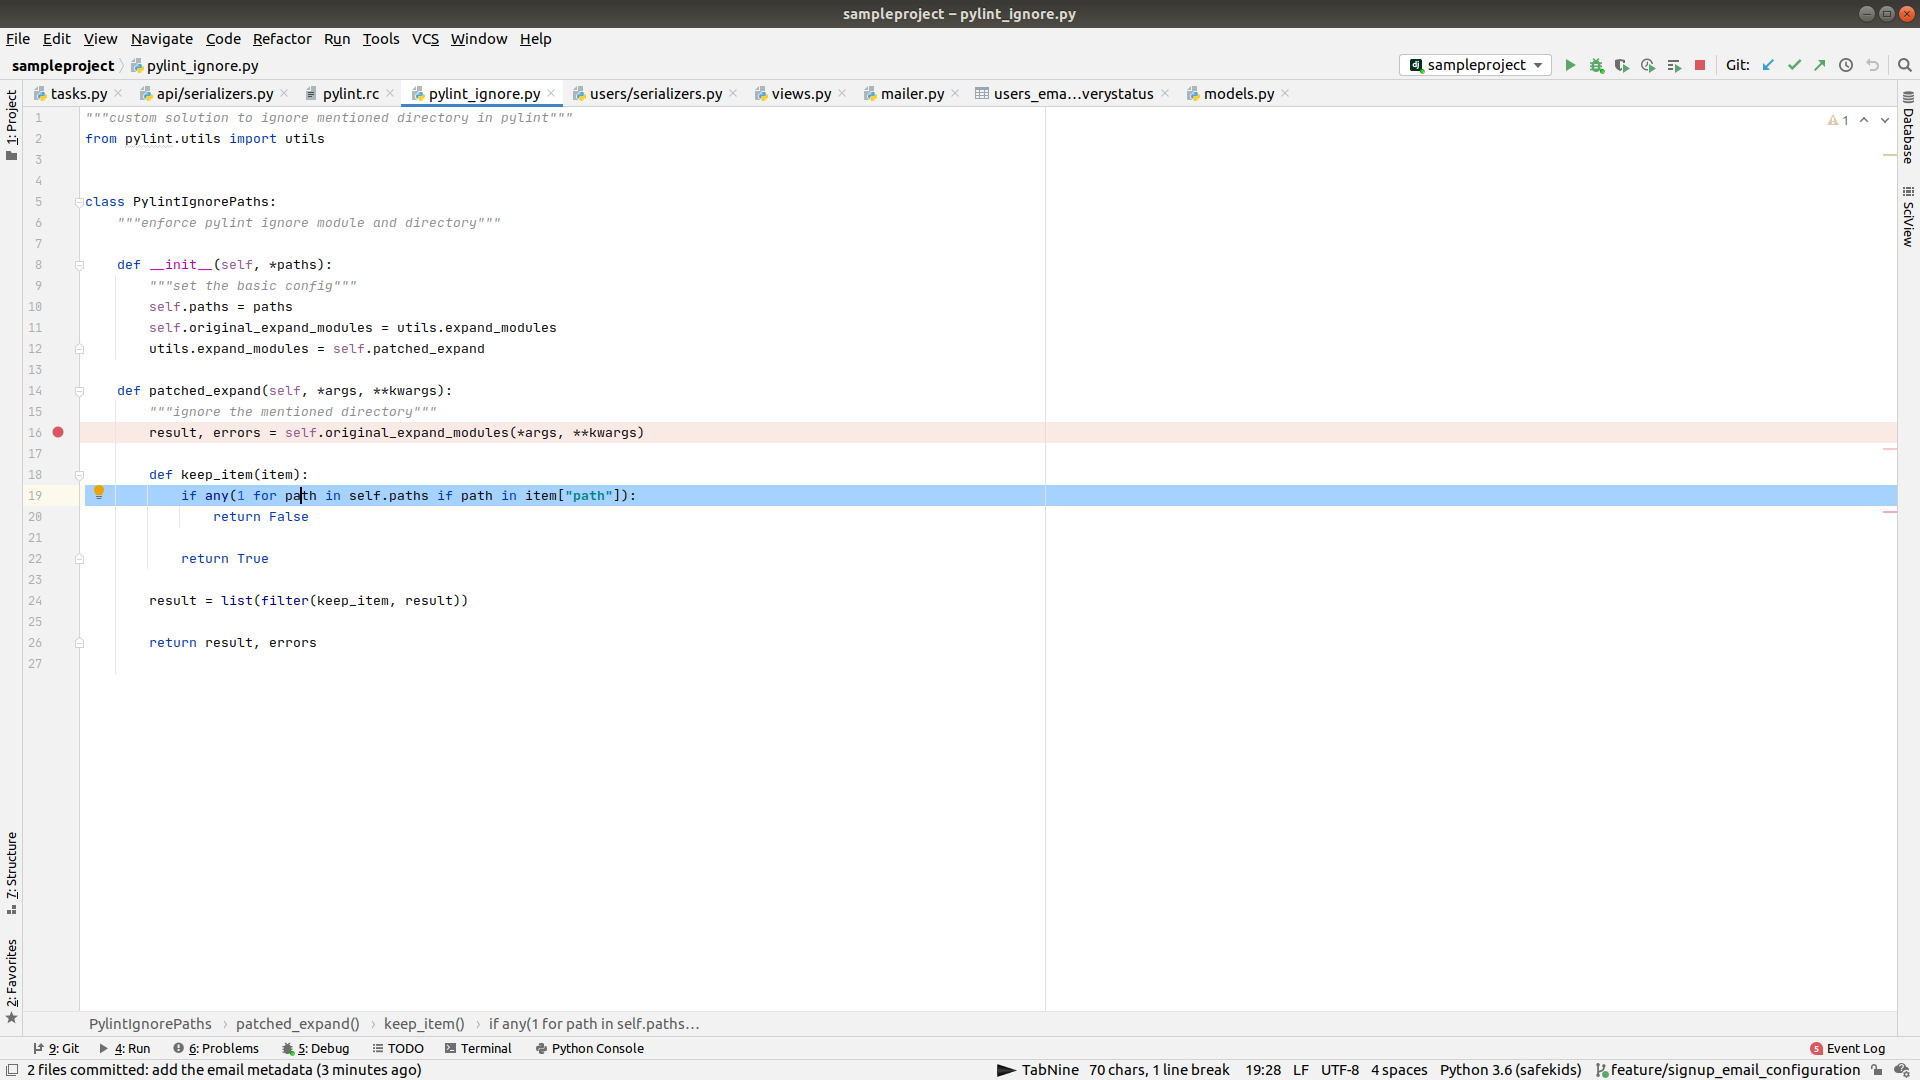Toggle breakpoint on line 16
This screenshot has height=1080, width=1920.
tap(58, 432)
